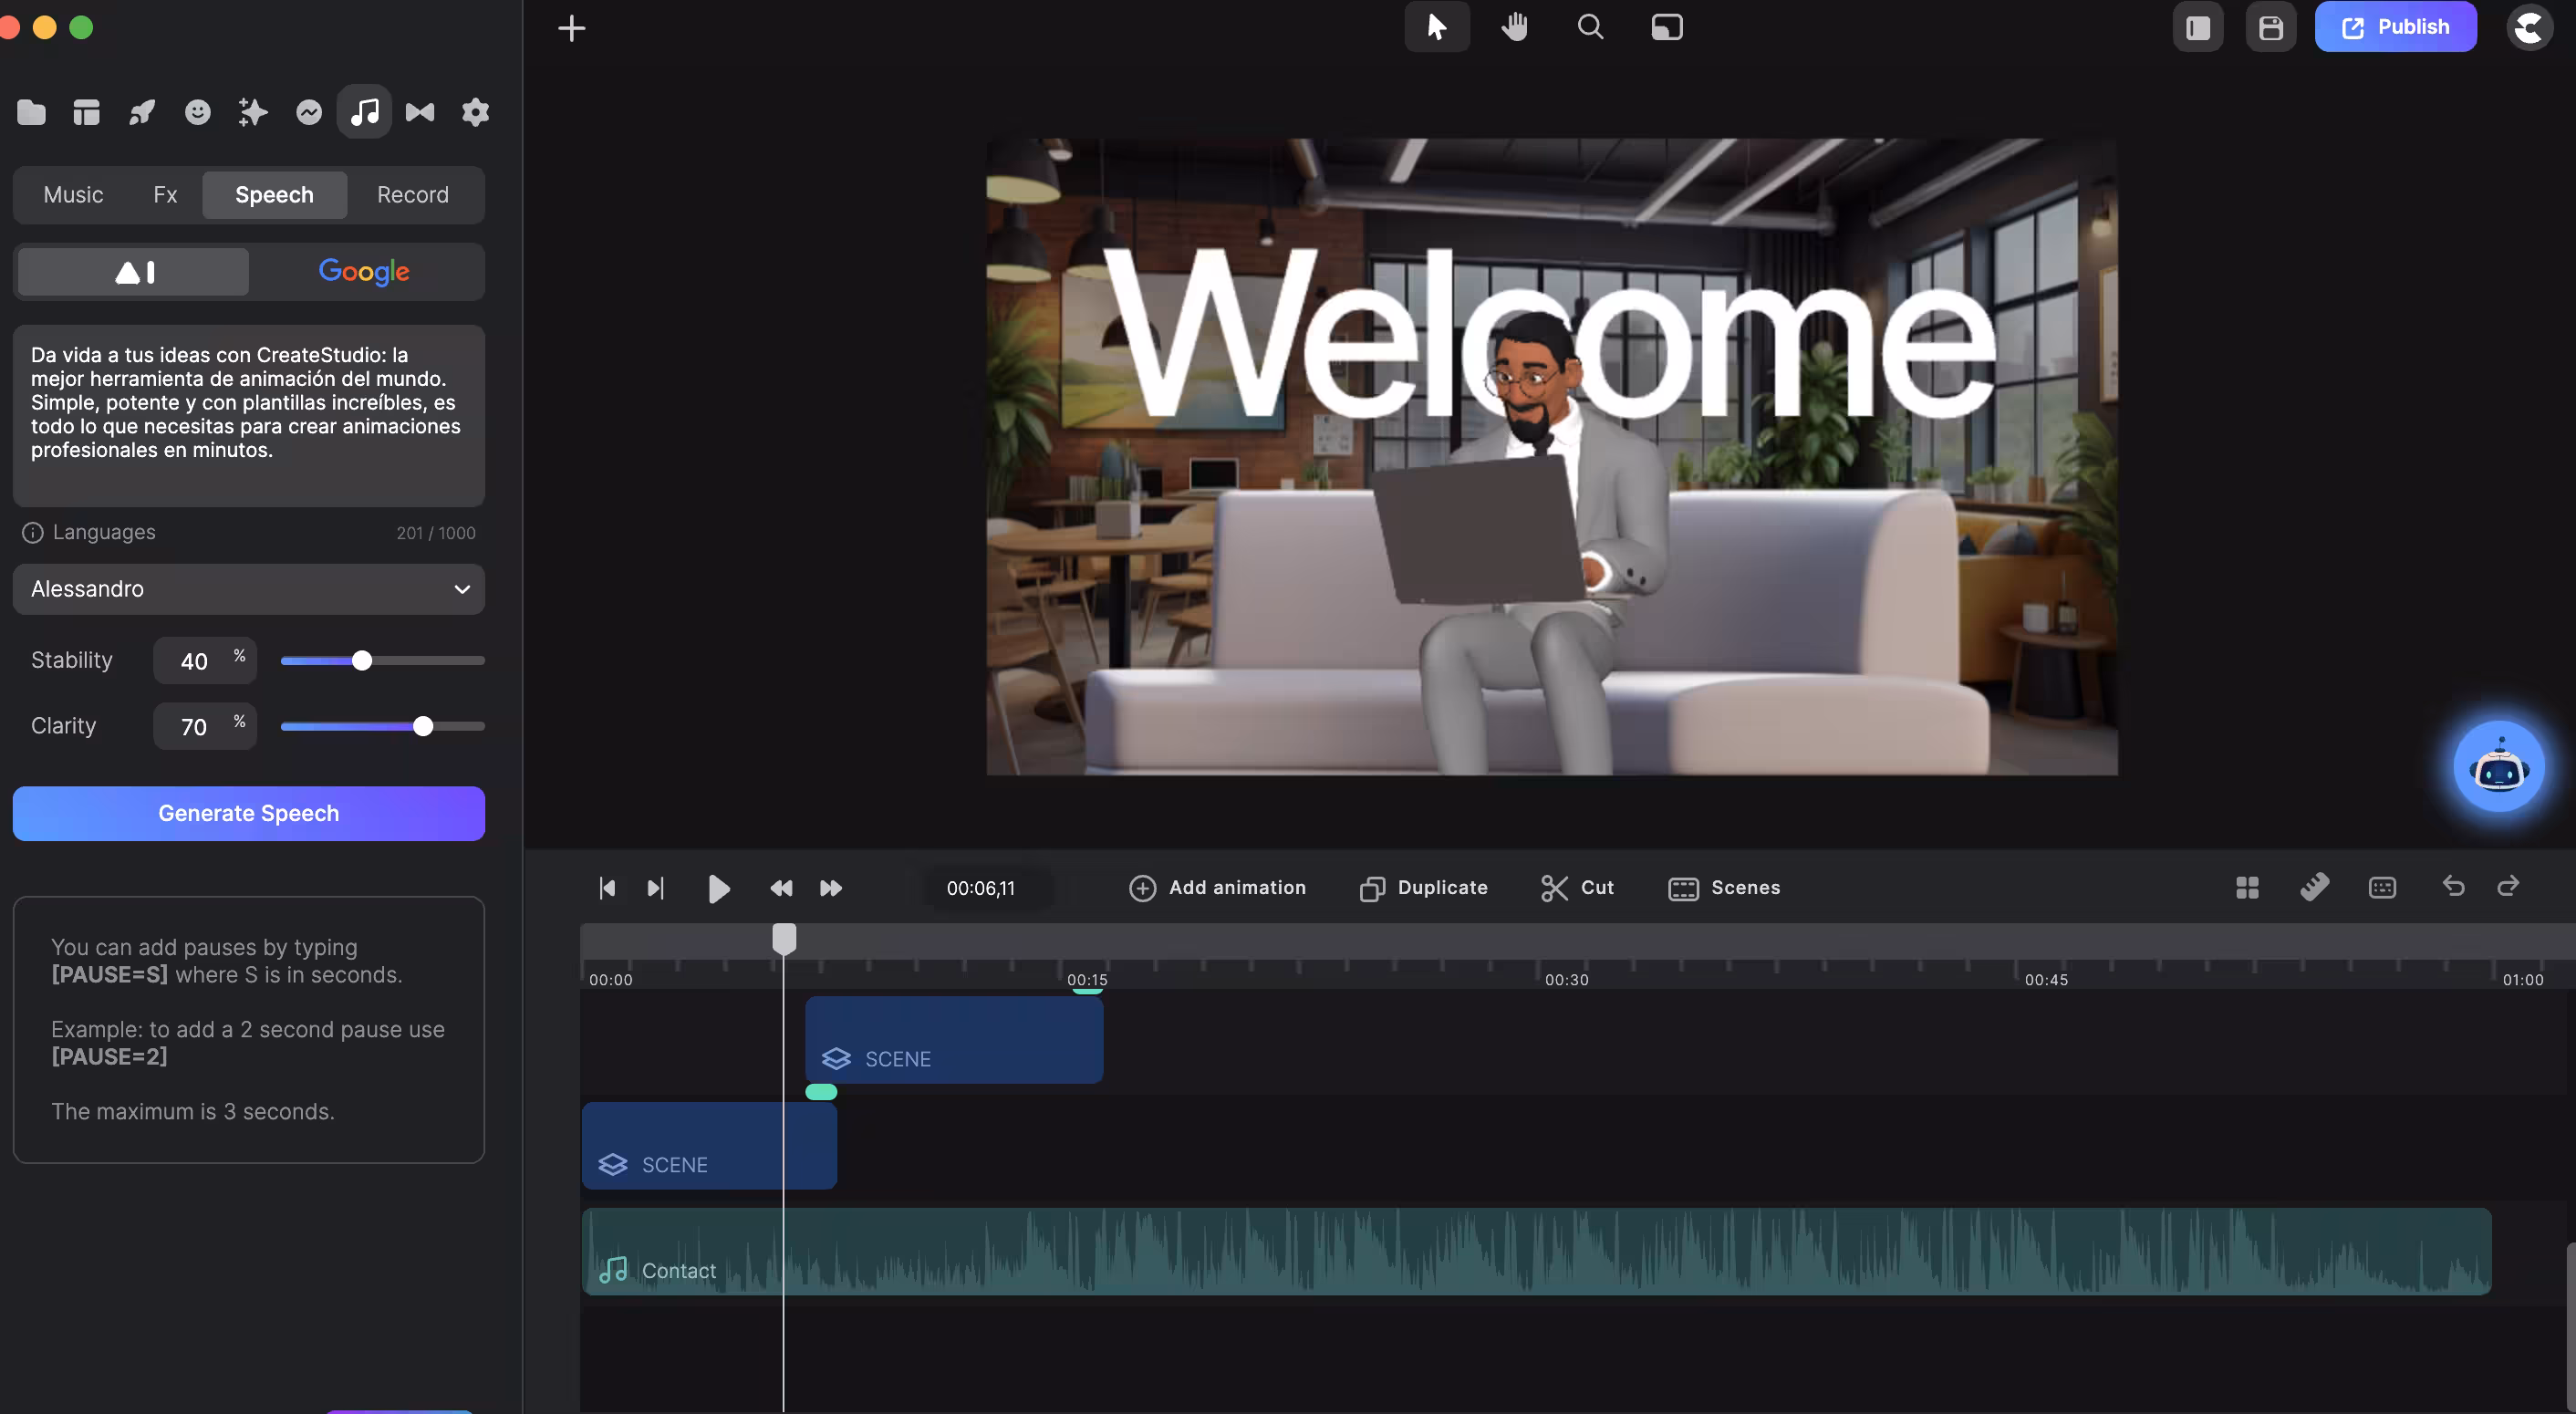Select the Contact audio track clip
This screenshot has width=2576, height=1414.
click(1536, 1251)
